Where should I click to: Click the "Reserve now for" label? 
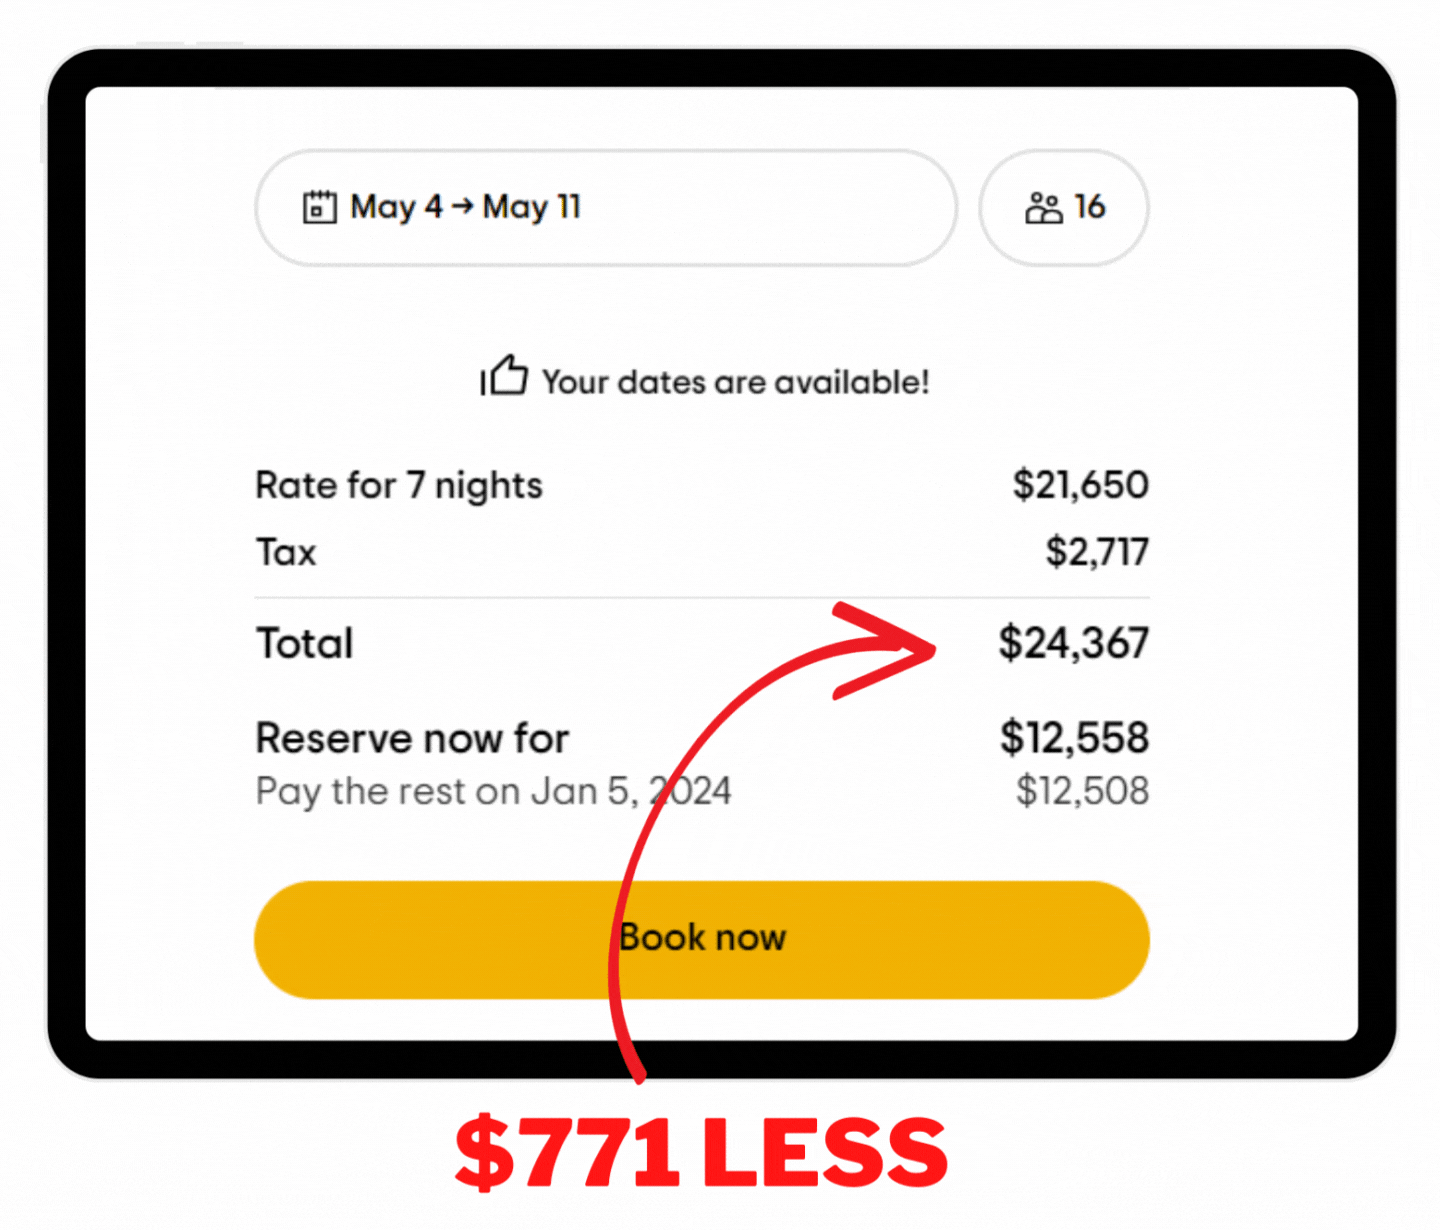[412, 738]
